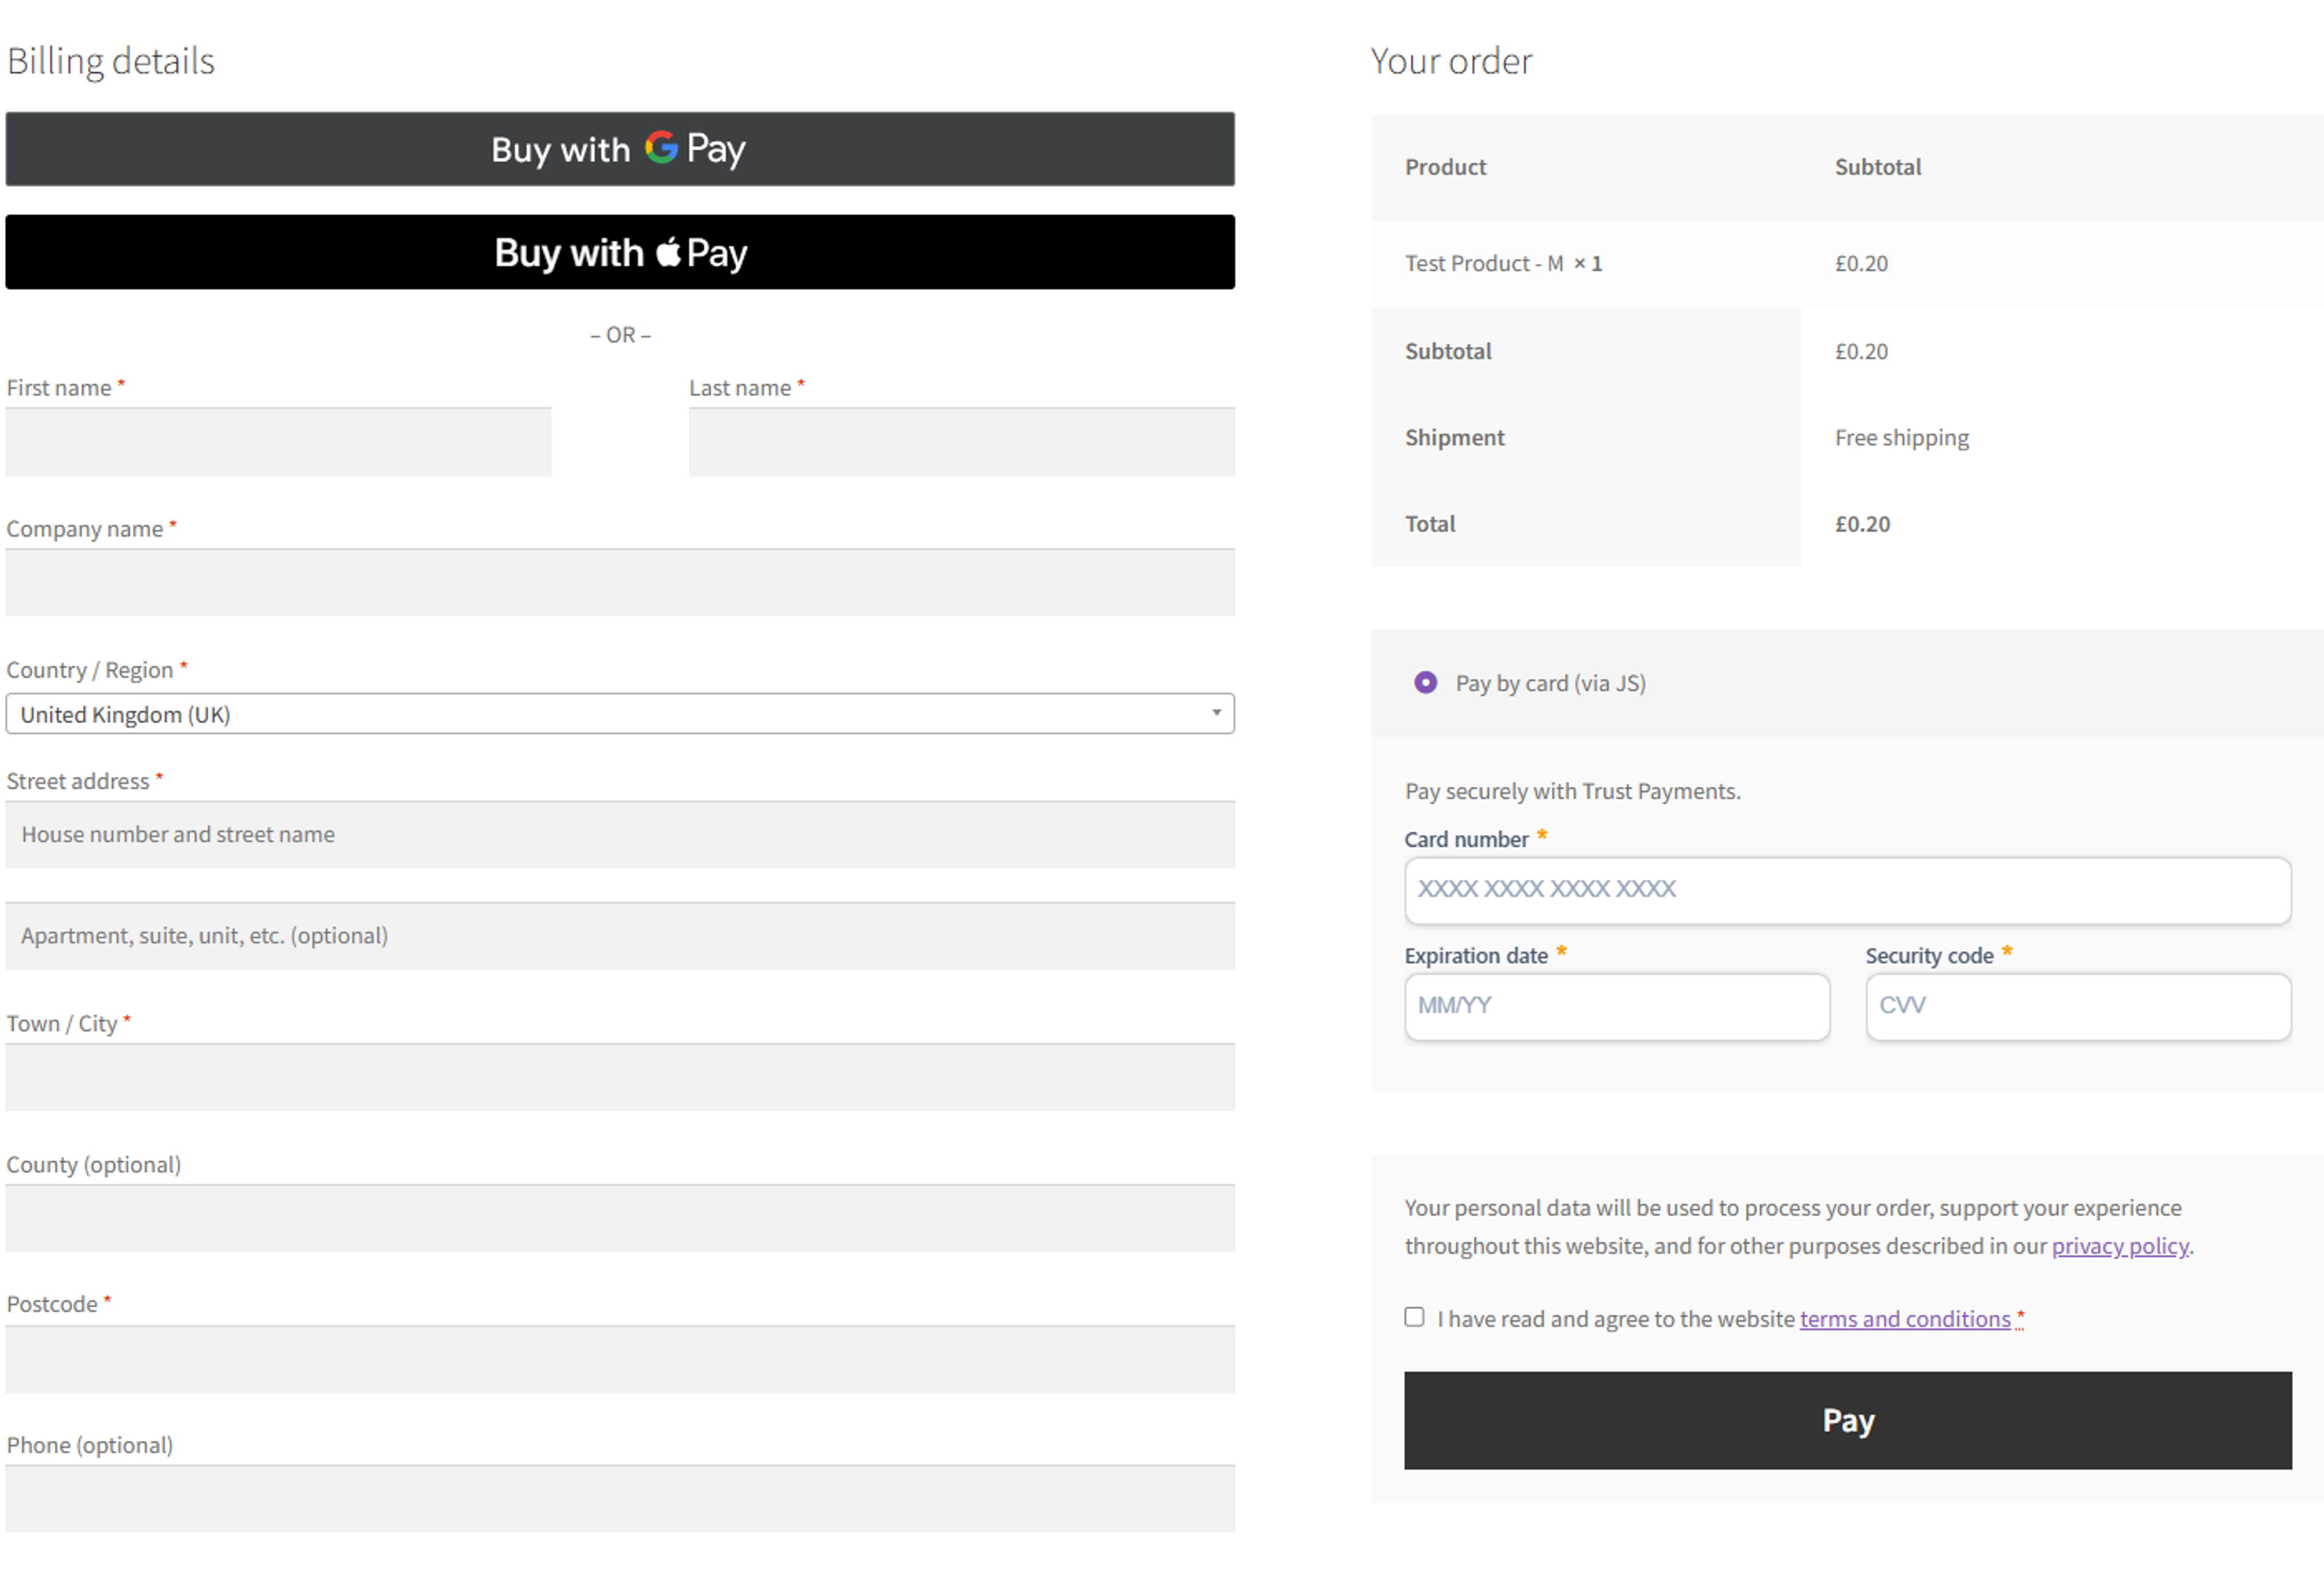Focus the Phone (optional) field
The height and width of the screenshot is (1585, 2324).
[x=620, y=1499]
